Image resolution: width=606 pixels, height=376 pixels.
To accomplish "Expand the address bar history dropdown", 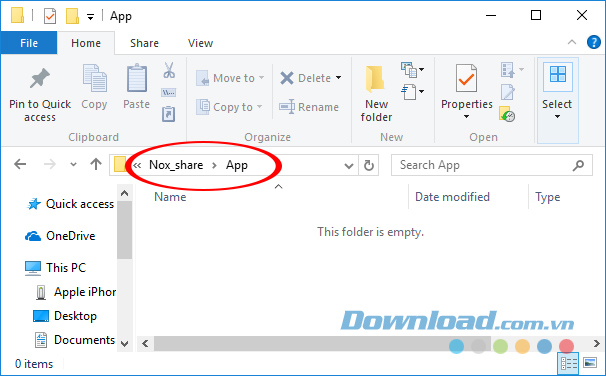I will pos(349,166).
